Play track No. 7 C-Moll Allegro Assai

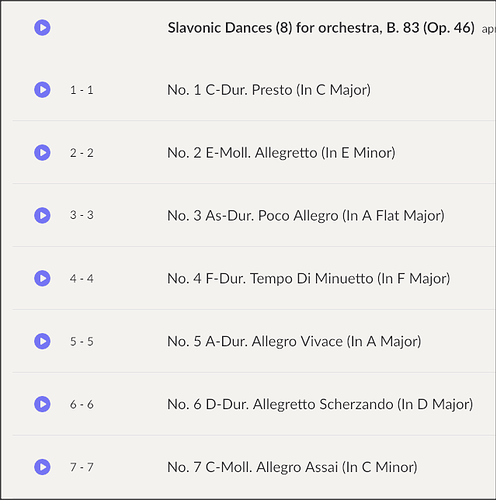(x=42, y=467)
